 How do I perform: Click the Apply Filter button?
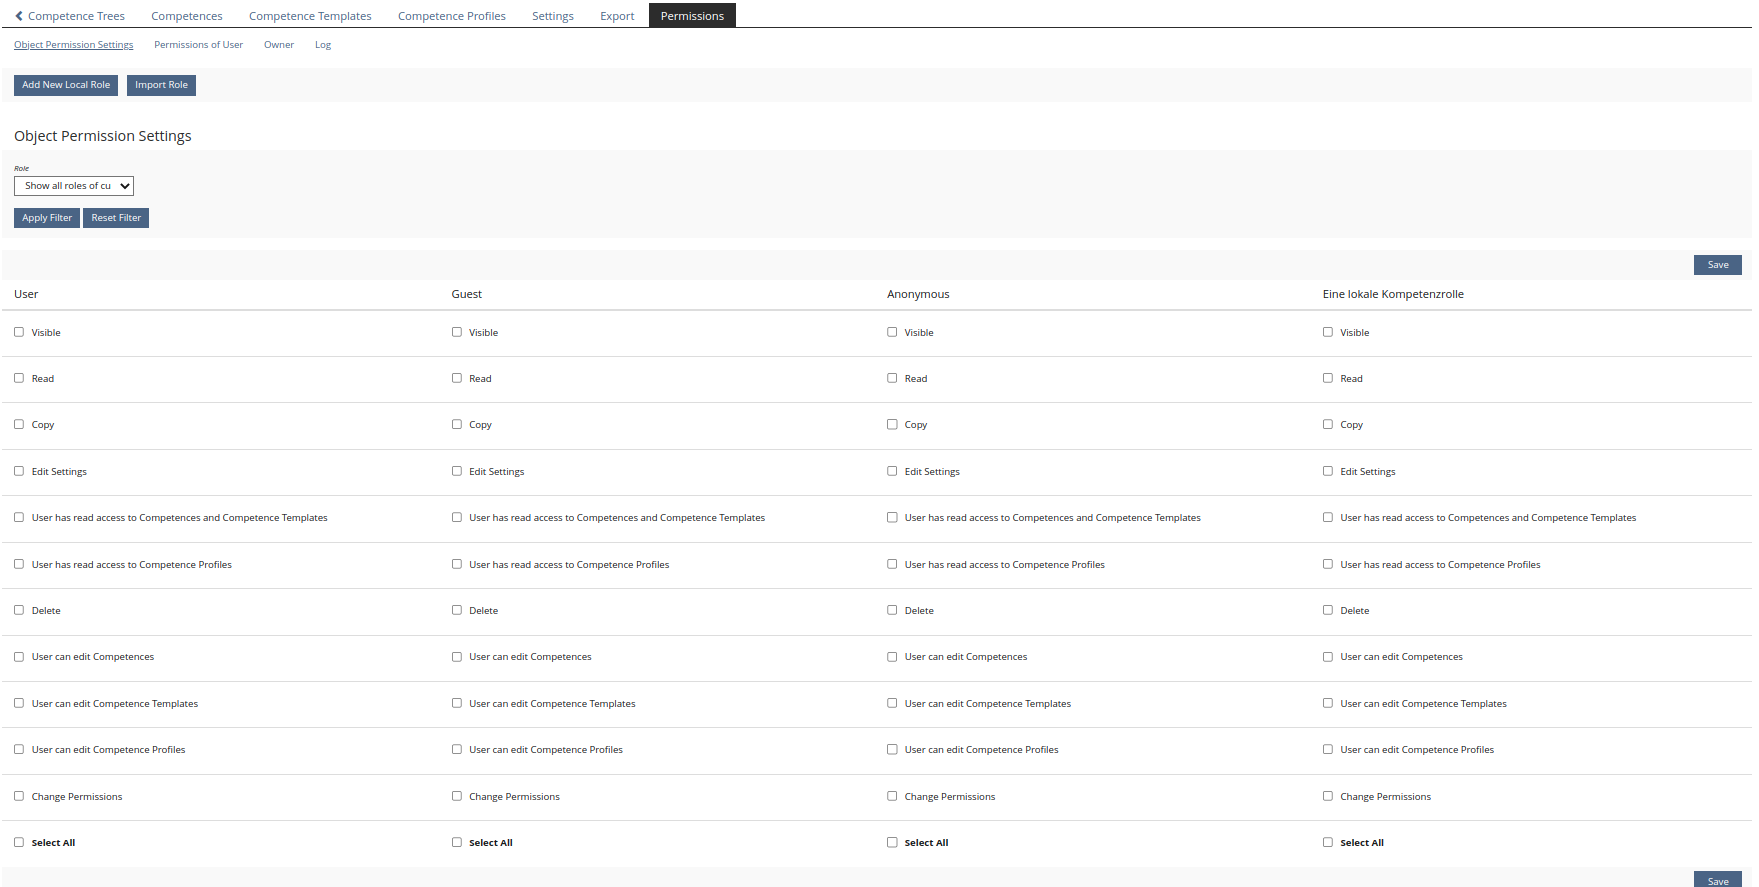point(47,218)
